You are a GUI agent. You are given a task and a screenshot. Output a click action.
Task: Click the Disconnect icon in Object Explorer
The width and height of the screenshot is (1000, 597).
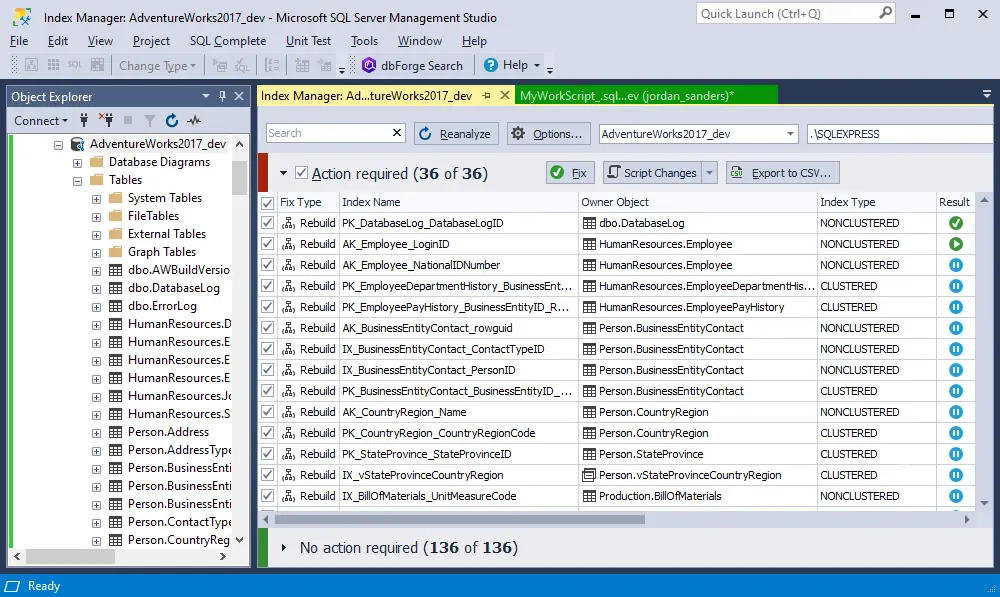[105, 120]
